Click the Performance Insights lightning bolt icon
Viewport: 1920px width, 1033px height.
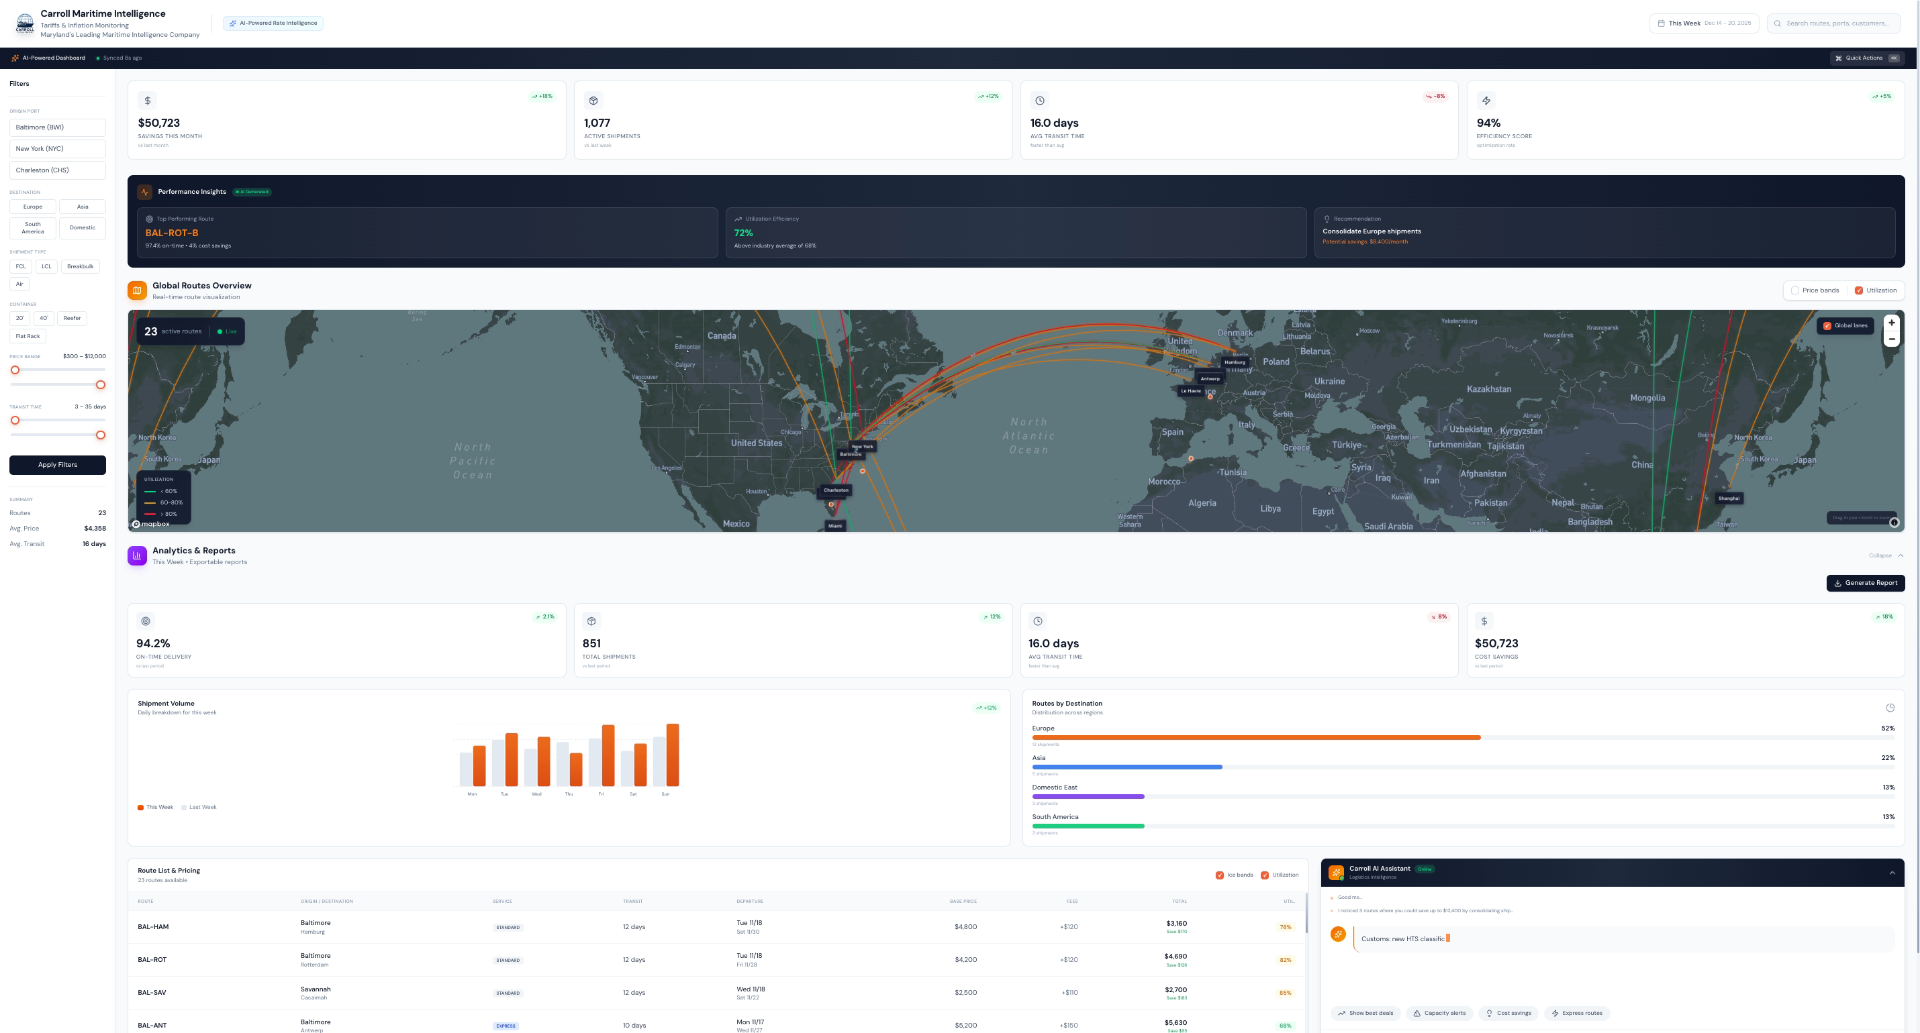click(x=143, y=191)
